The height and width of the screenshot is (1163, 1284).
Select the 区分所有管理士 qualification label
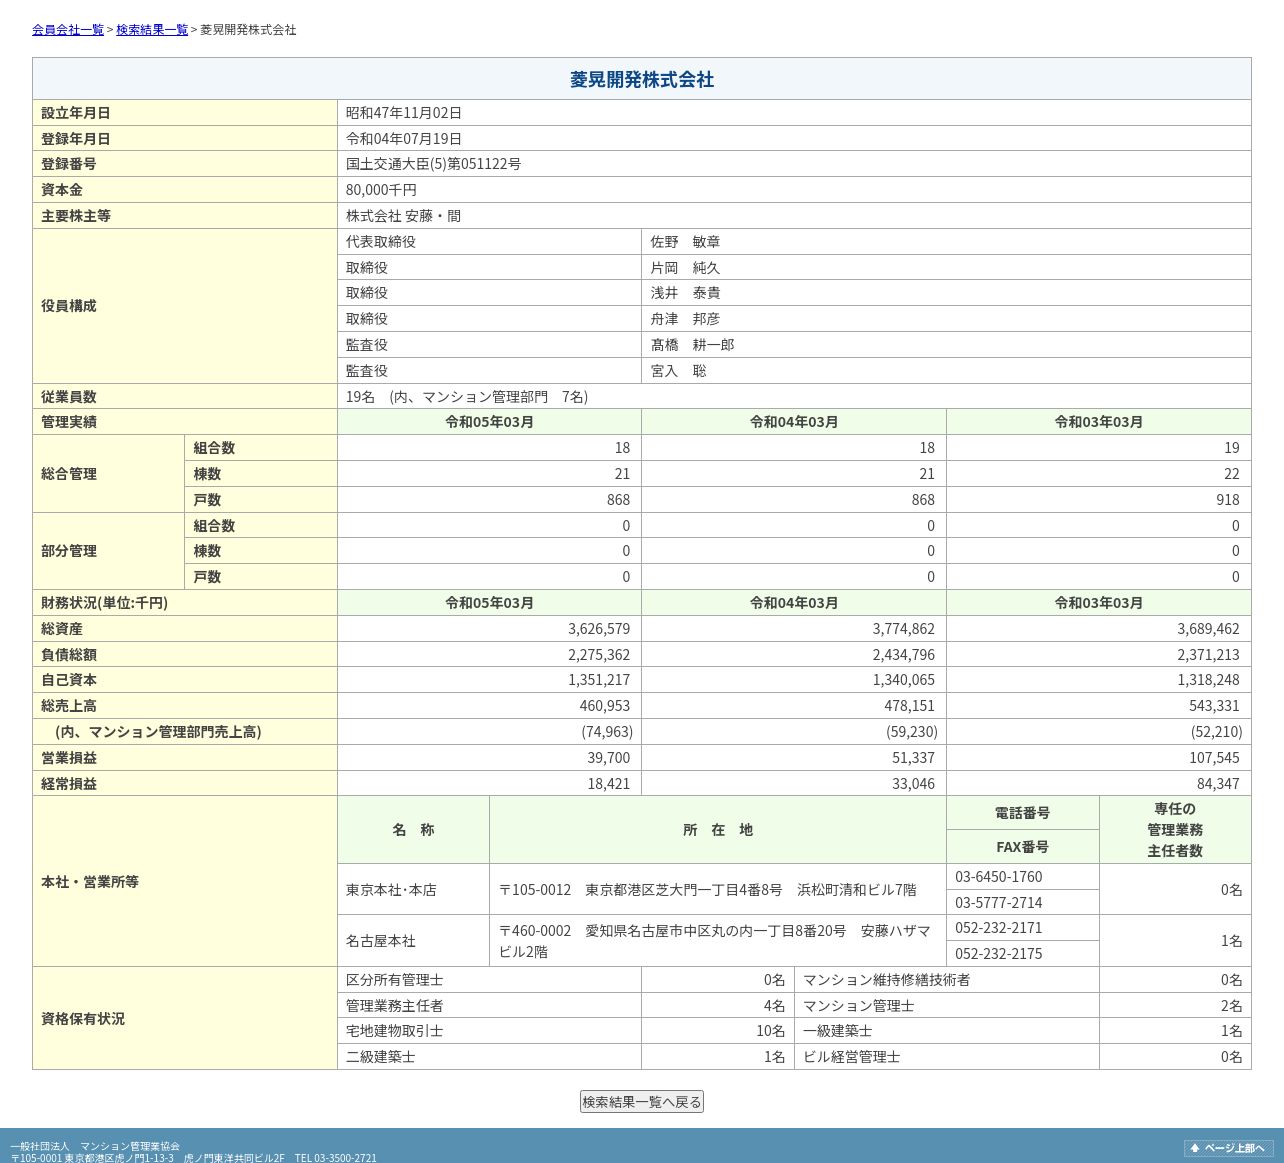point(395,980)
